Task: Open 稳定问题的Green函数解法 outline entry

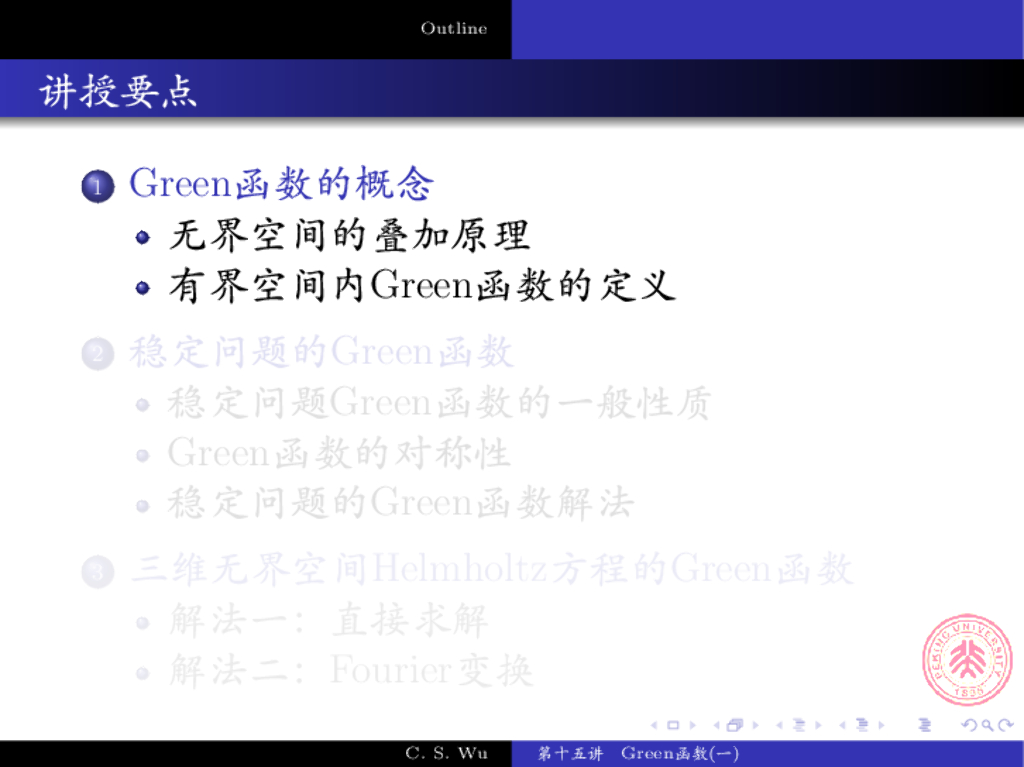Action: click(x=400, y=502)
